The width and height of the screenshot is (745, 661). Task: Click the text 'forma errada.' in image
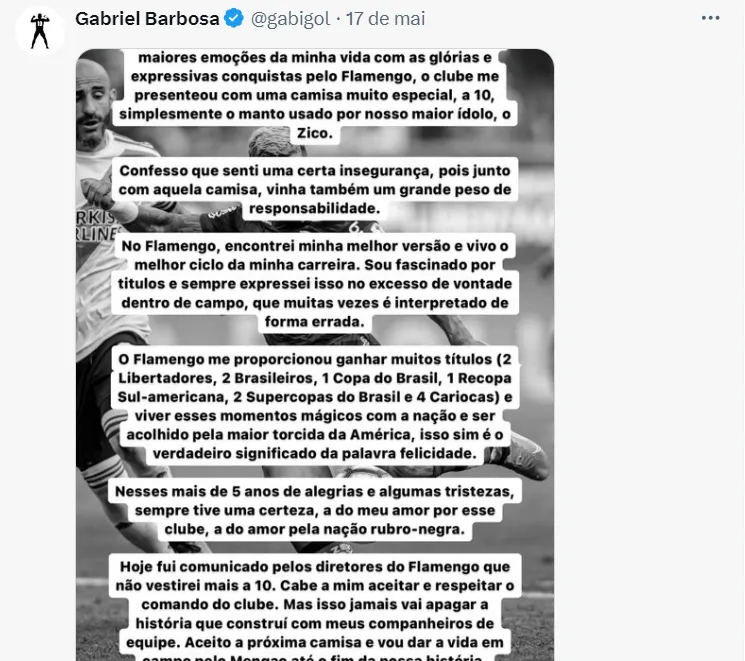315,322
